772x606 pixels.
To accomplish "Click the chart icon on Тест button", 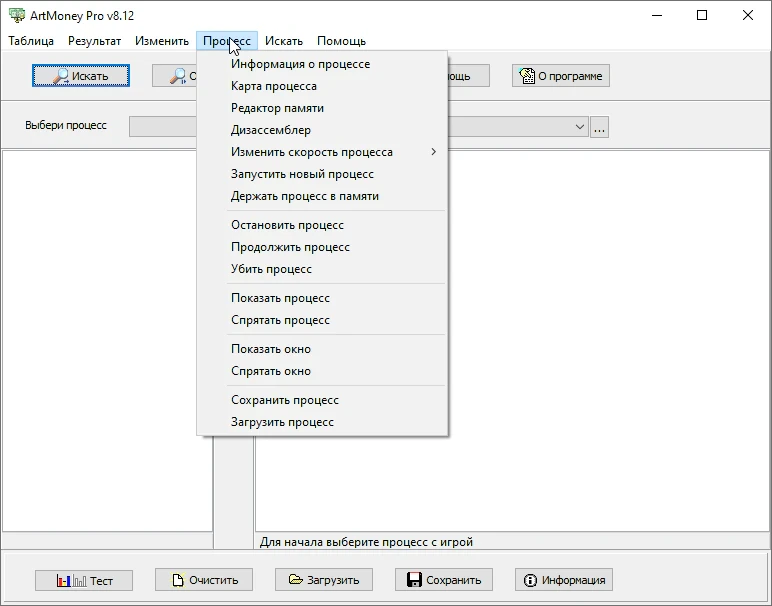I will click(x=71, y=581).
